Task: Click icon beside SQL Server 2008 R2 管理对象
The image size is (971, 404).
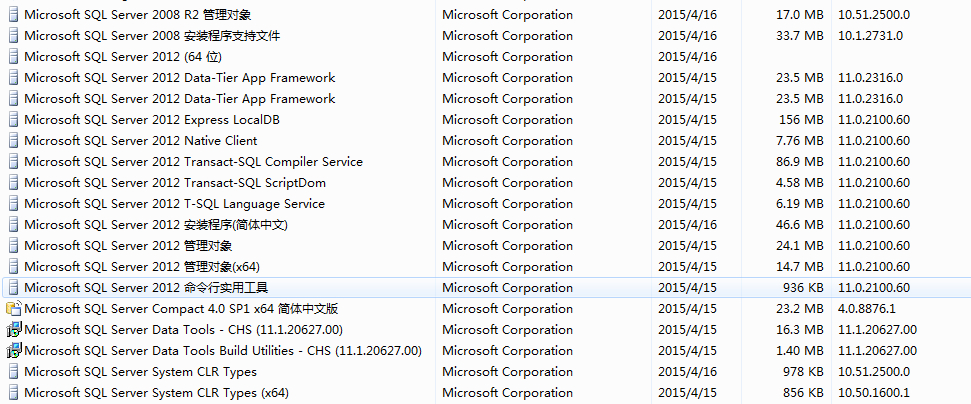Action: pyautogui.click(x=13, y=14)
